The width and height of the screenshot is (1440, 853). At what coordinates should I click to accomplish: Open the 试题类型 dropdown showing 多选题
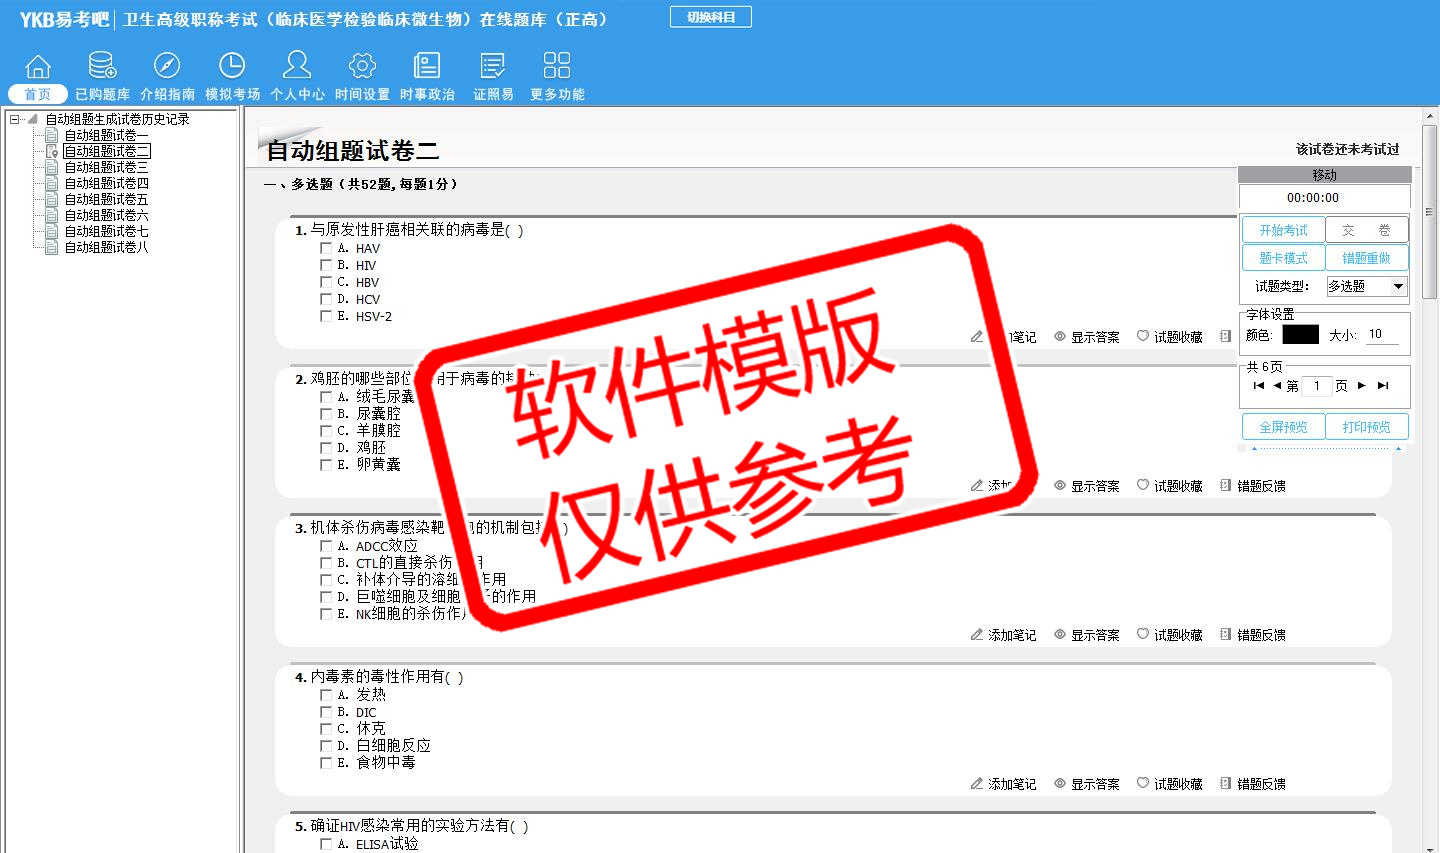(1367, 286)
